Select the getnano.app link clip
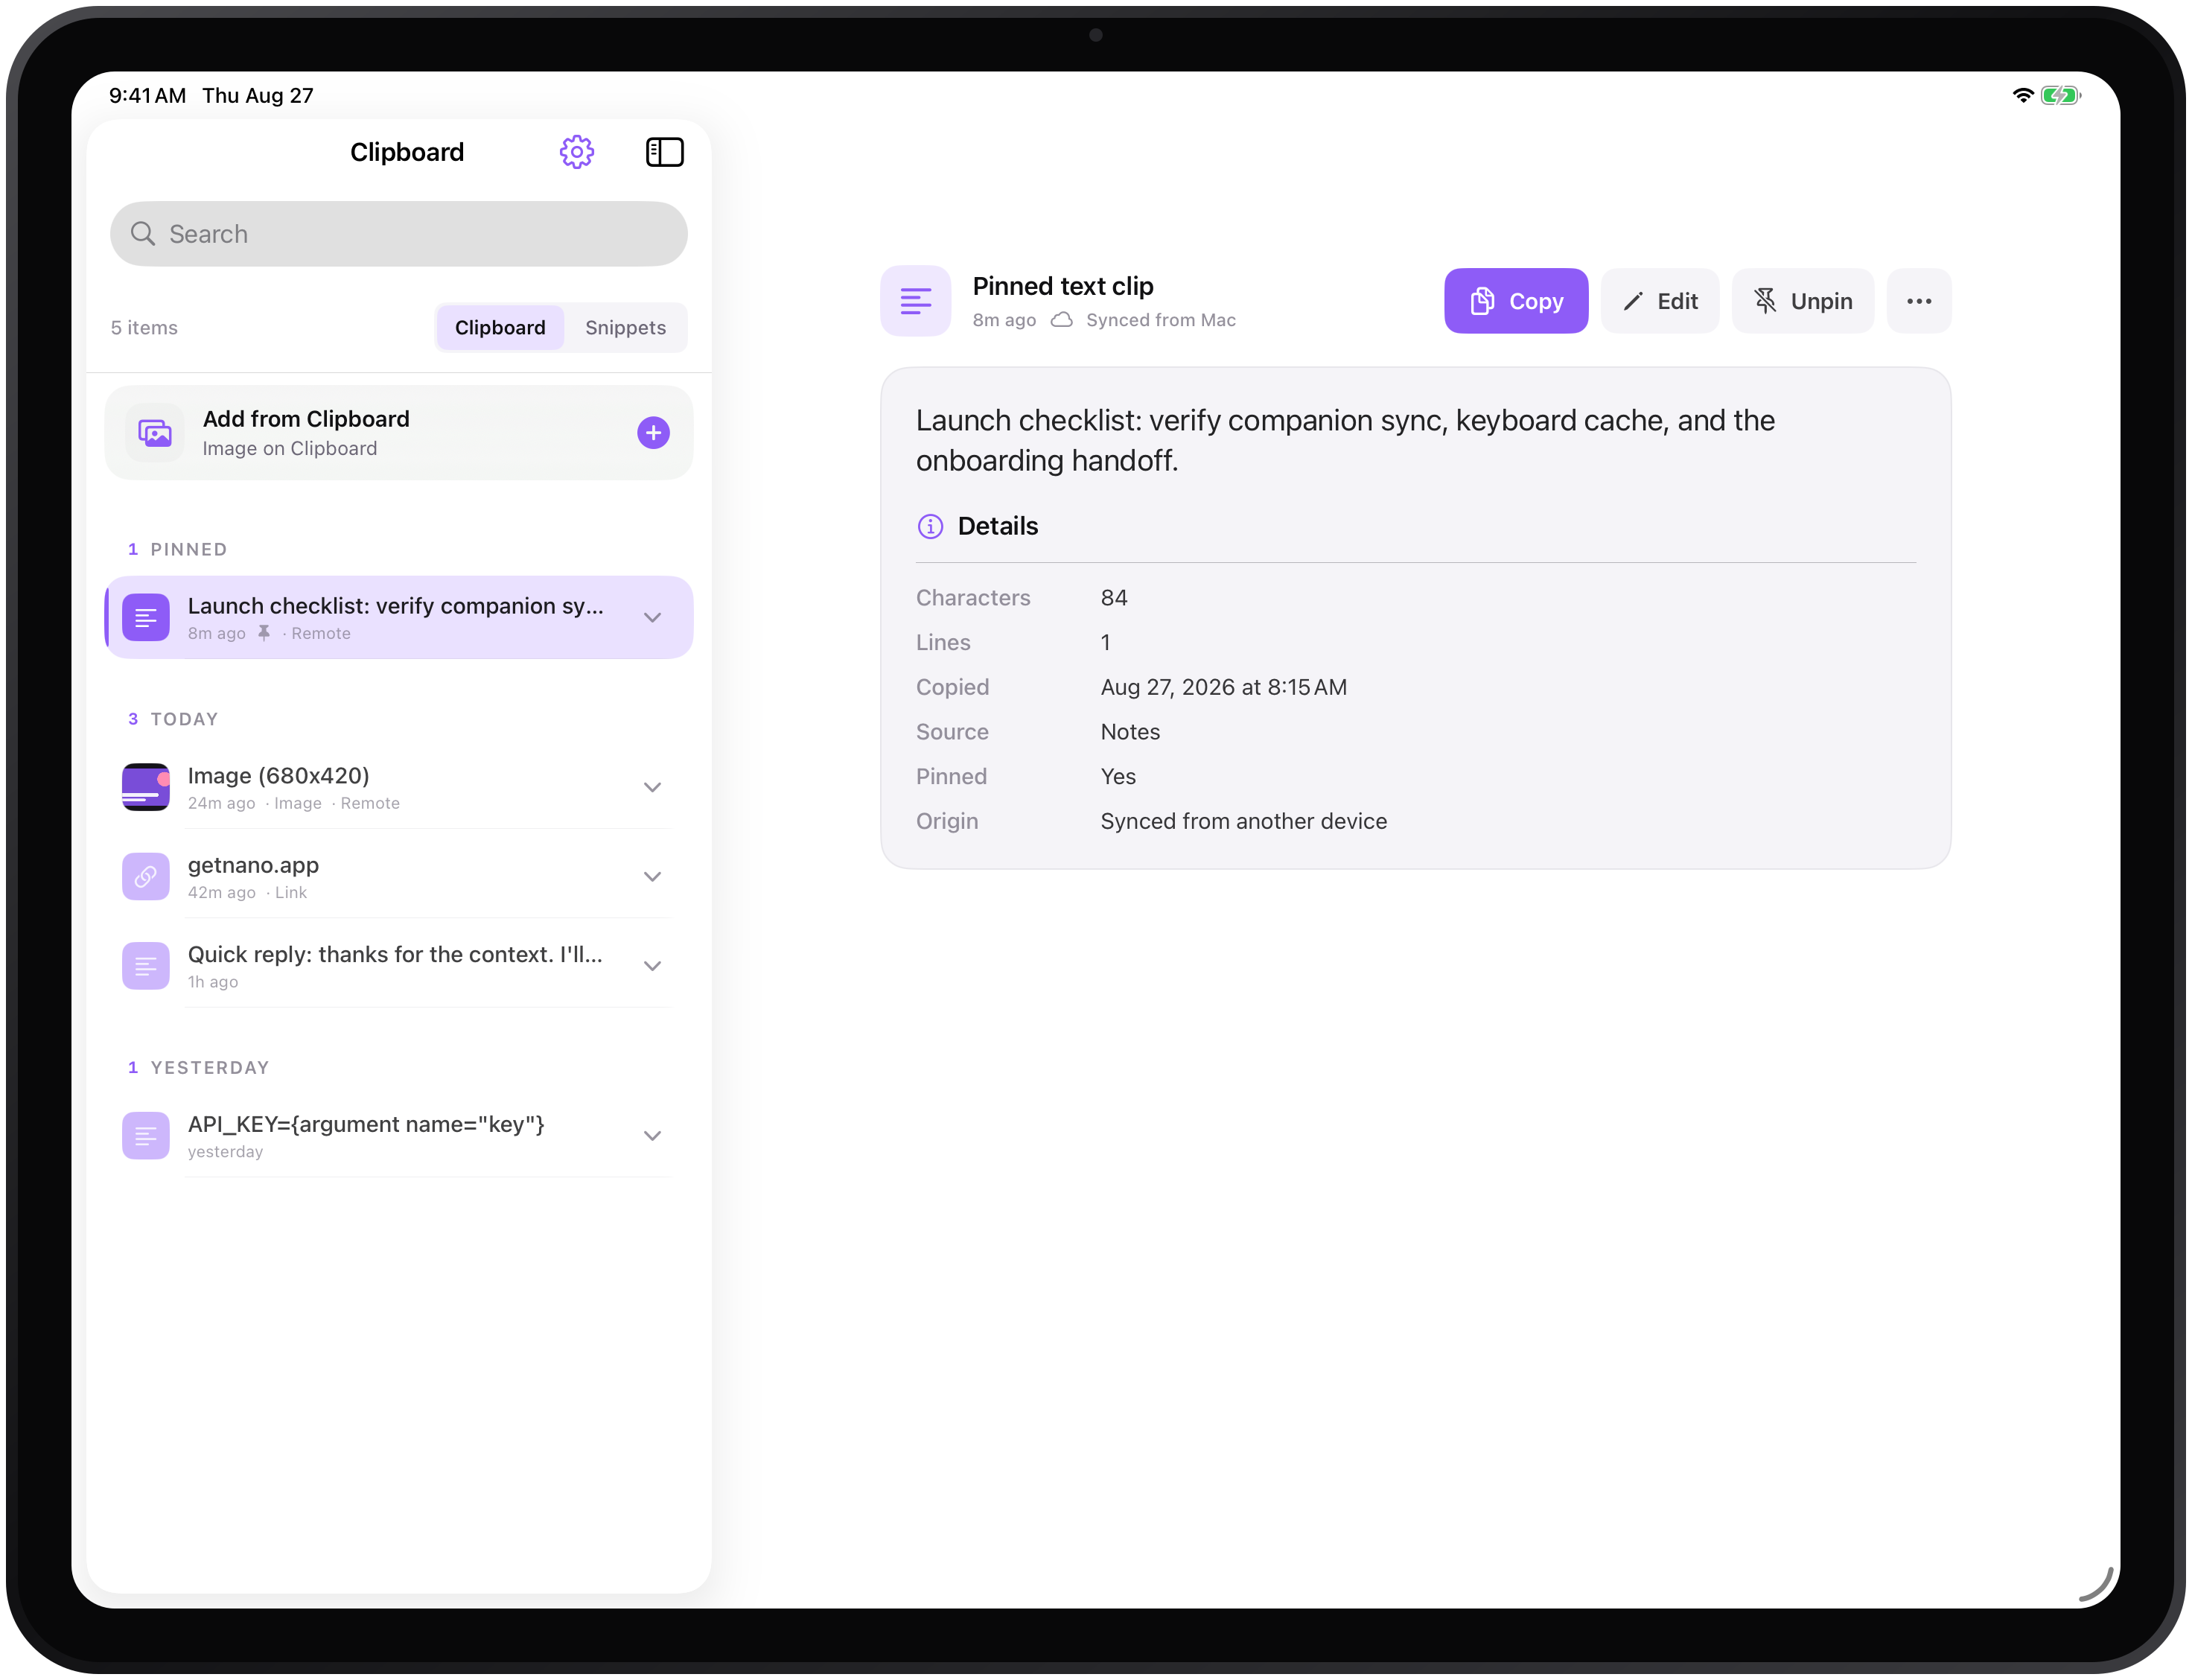The image size is (2192, 1680). pos(398,876)
